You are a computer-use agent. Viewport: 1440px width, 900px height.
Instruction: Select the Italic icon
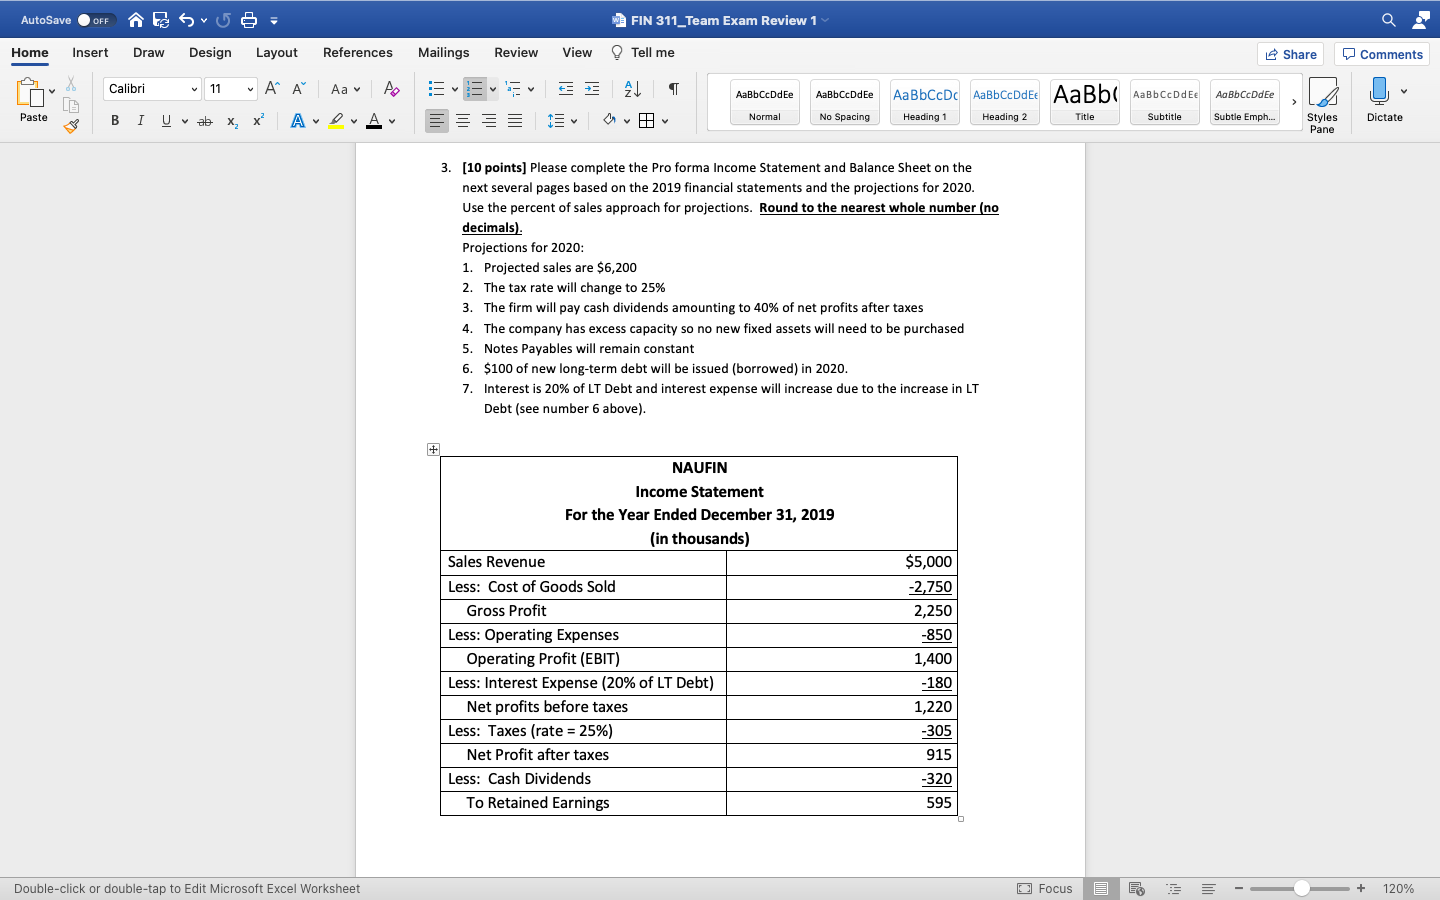coord(139,120)
